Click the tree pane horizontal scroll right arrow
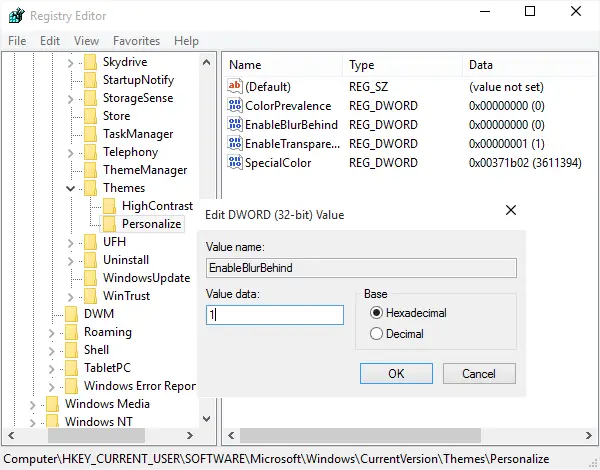The image size is (600, 470). coord(189,436)
